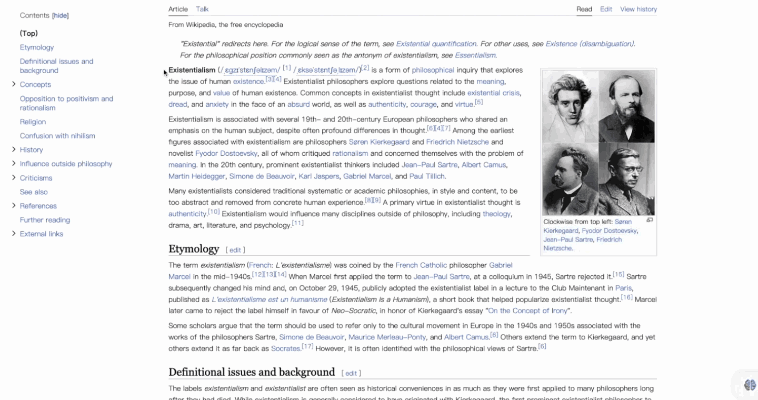
Task: Expand the History section in contents
Action: point(14,149)
